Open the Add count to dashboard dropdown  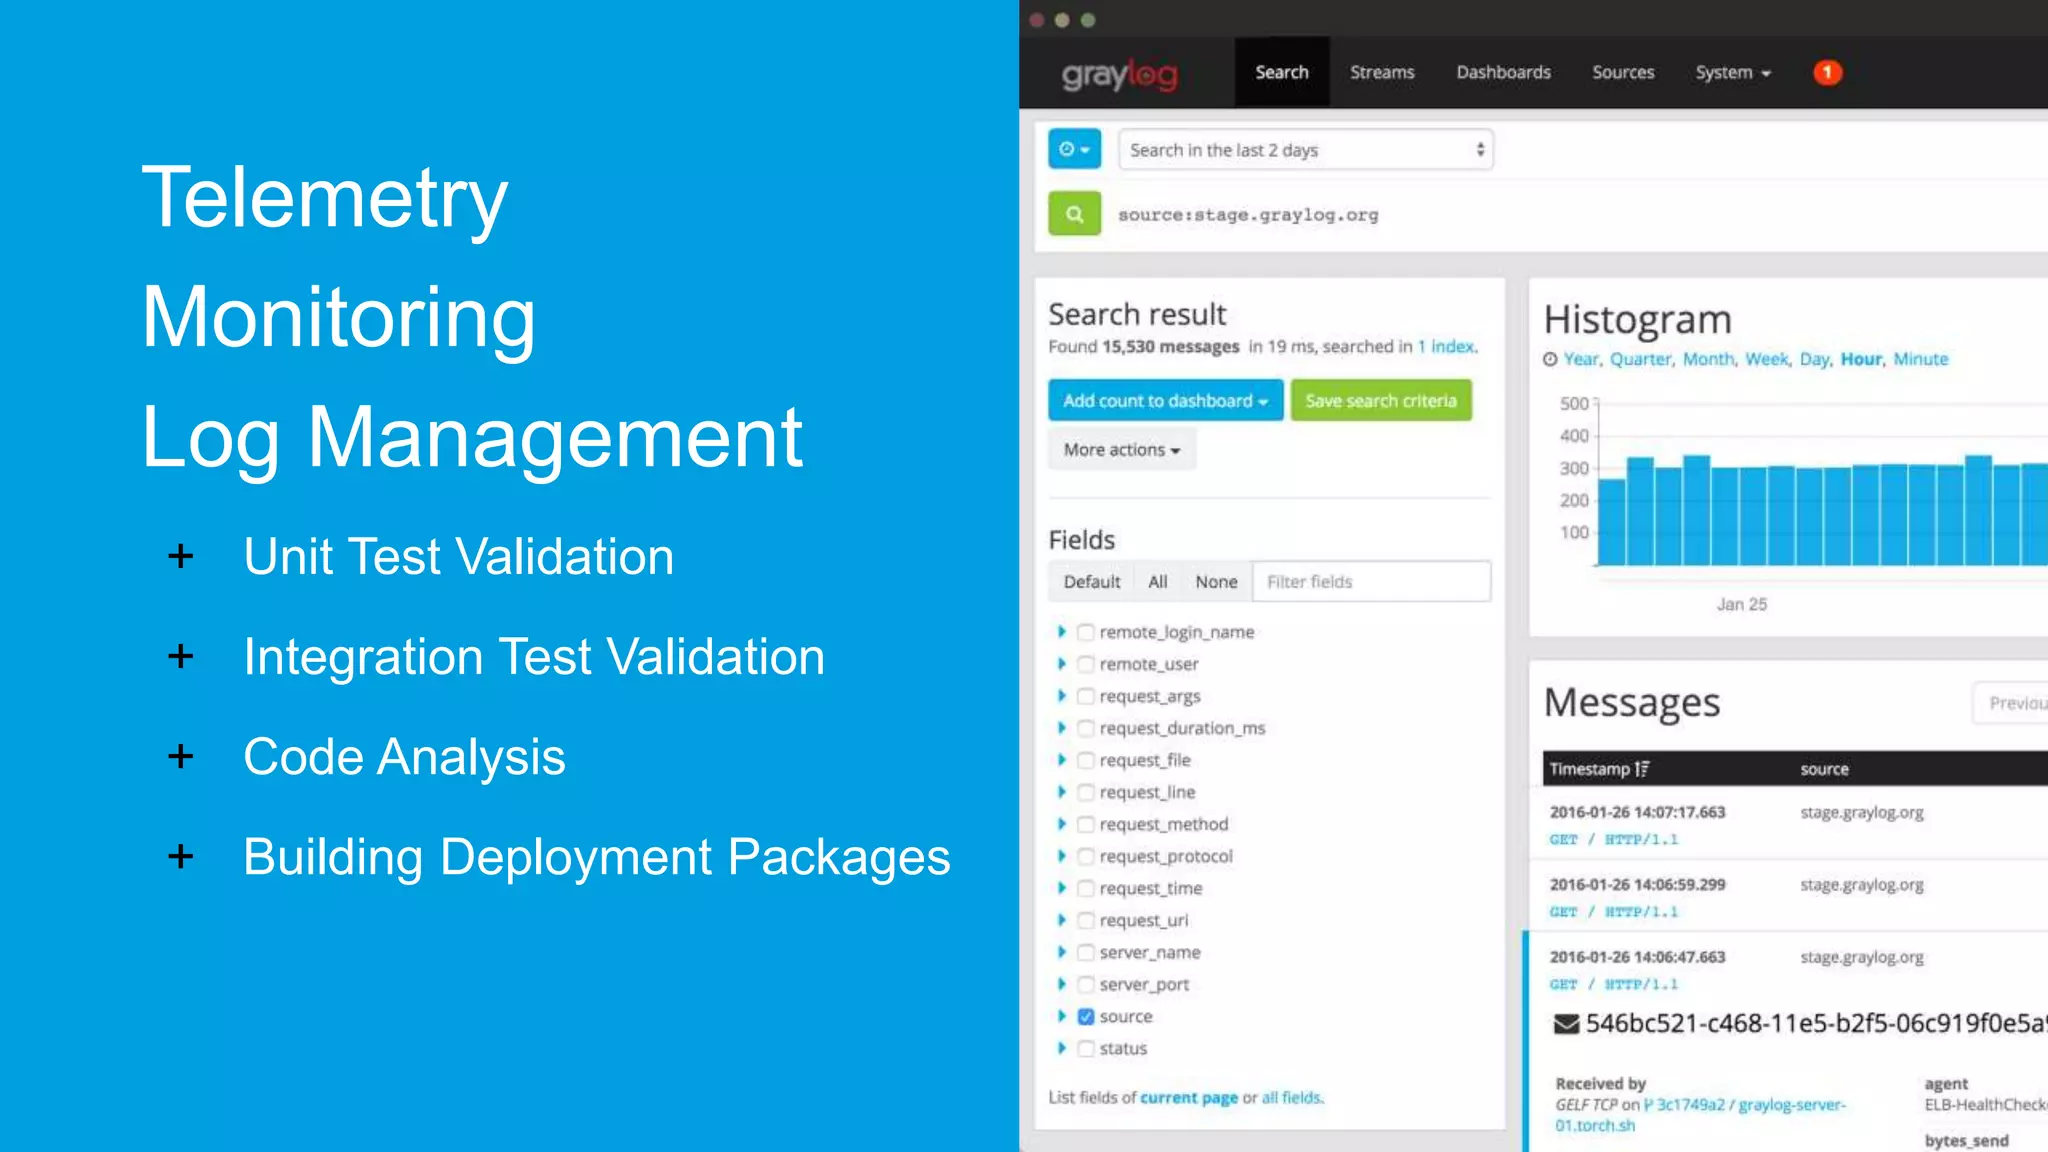[x=1165, y=400]
